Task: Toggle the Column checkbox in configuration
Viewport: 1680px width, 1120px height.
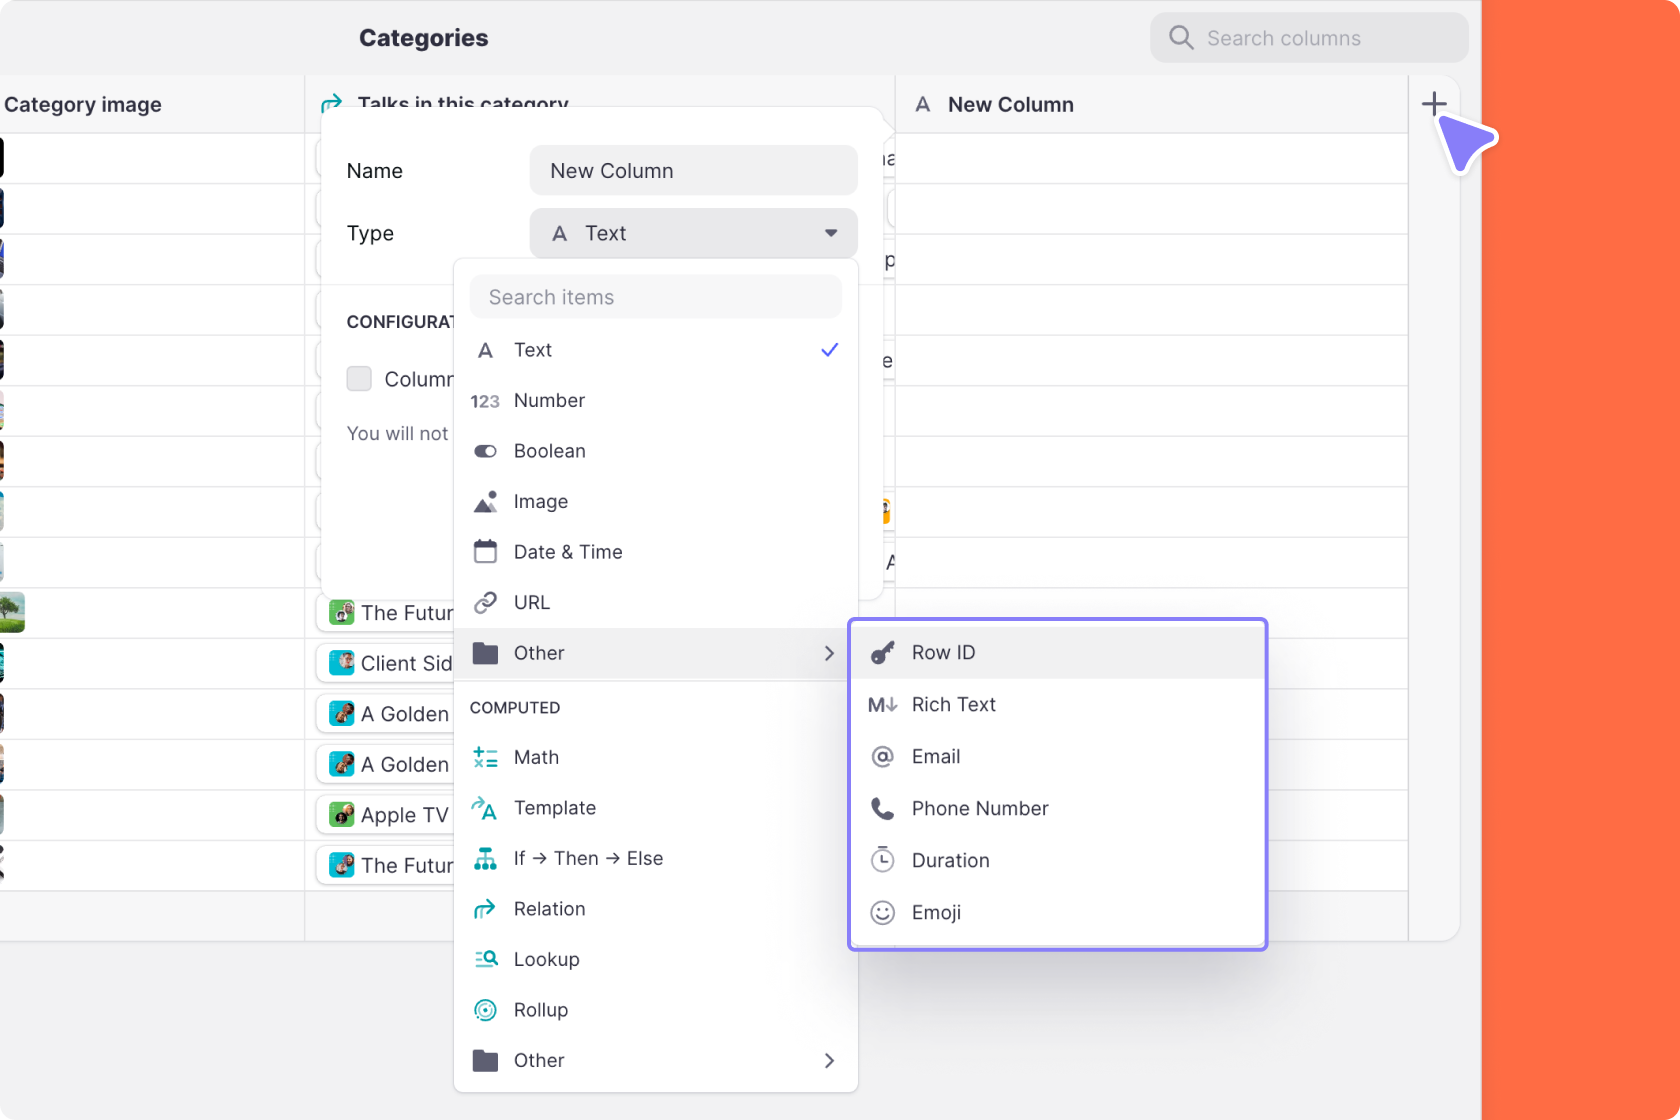Action: 359,378
